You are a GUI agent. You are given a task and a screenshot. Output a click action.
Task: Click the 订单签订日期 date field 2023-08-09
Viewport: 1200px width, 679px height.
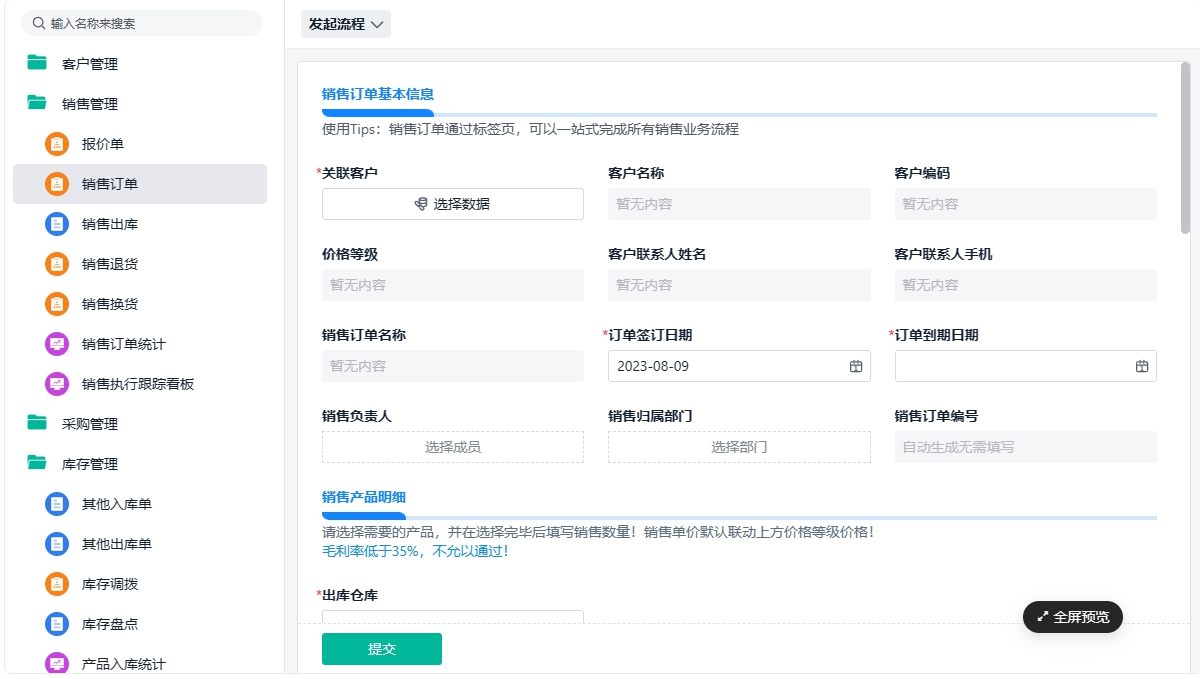739,366
